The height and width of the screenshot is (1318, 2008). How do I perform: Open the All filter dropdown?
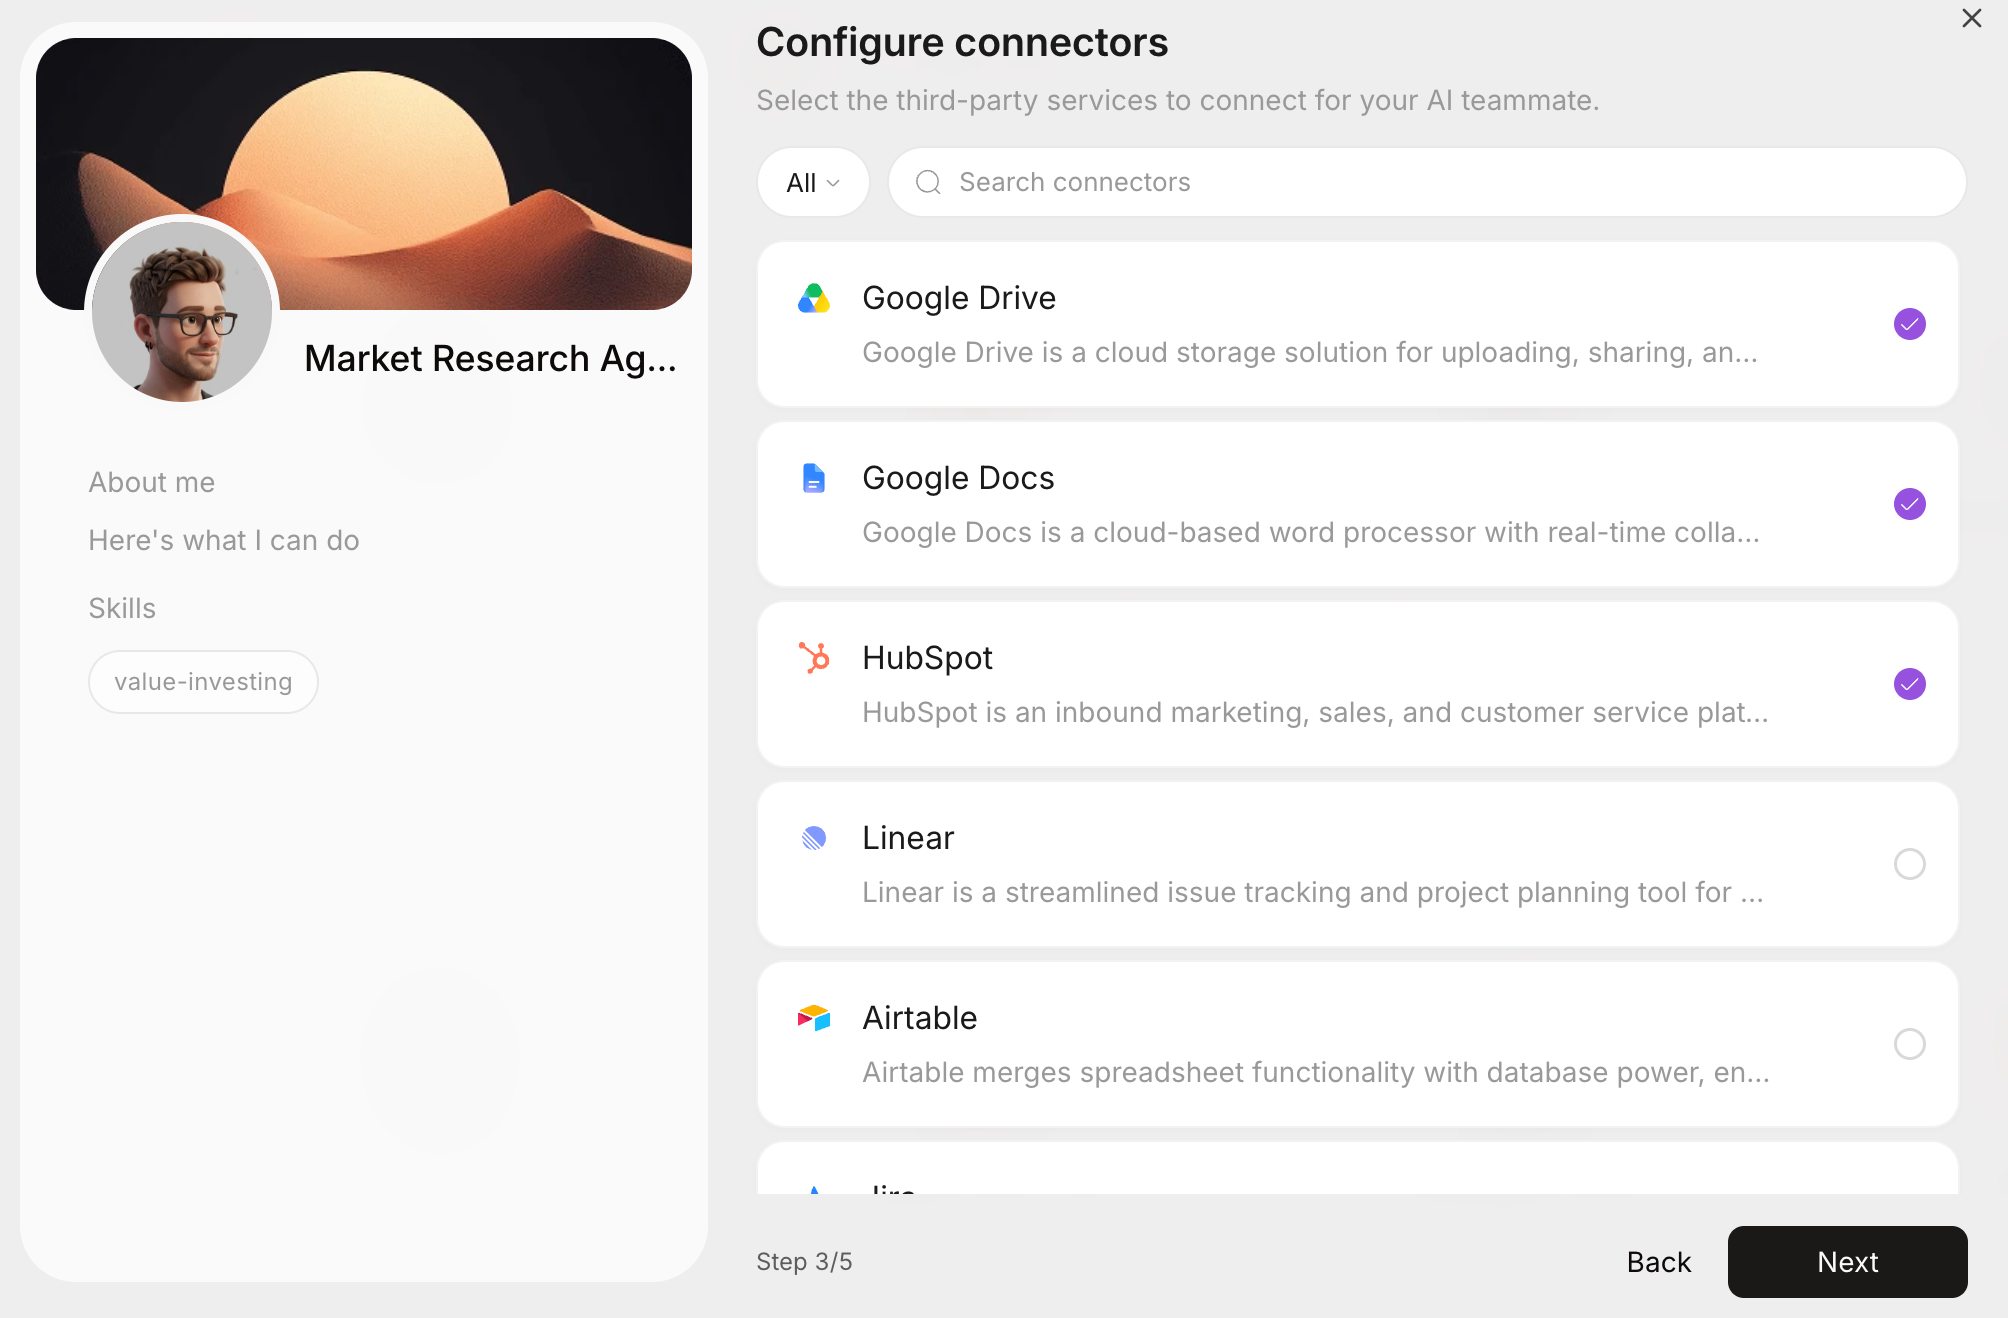coord(813,182)
